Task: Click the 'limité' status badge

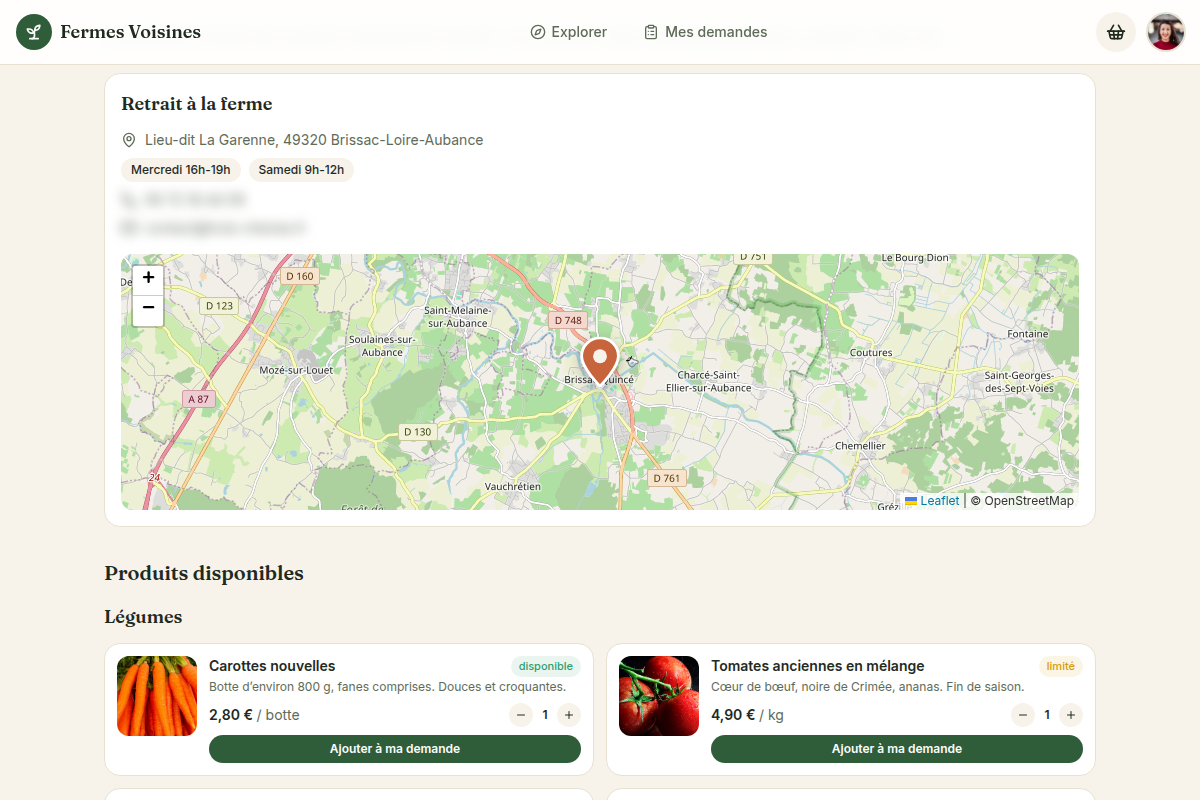Action: click(x=1061, y=666)
